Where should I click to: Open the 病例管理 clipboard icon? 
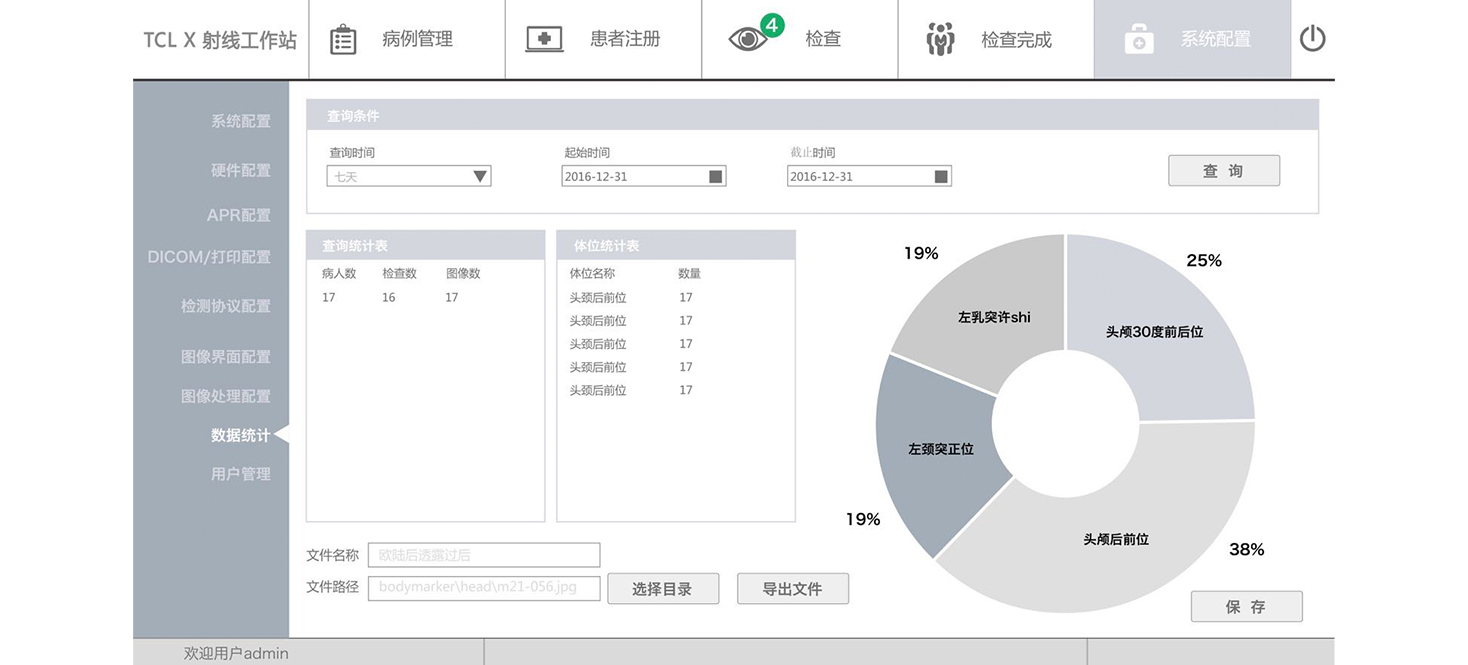342,38
